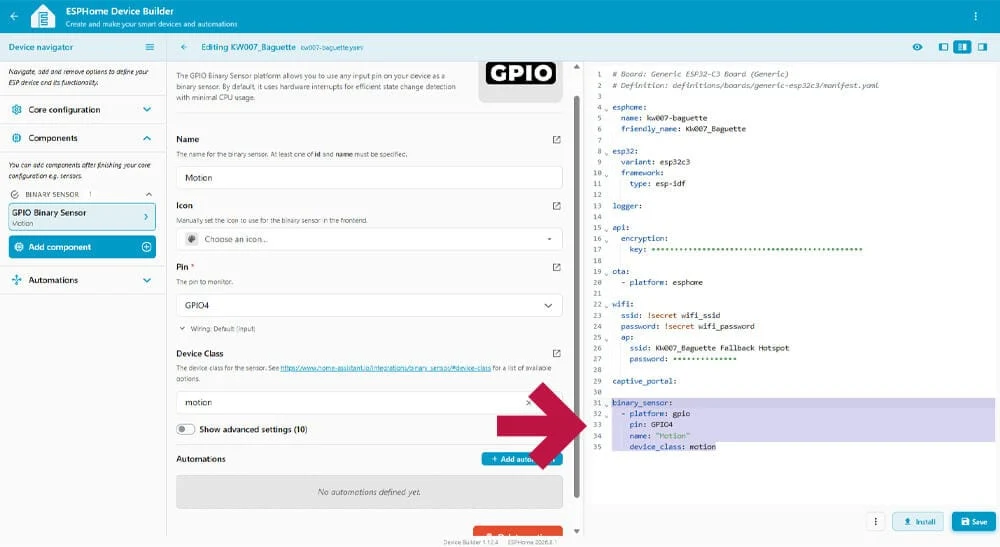Click the Add component button
This screenshot has height=547, width=1000.
click(x=82, y=247)
